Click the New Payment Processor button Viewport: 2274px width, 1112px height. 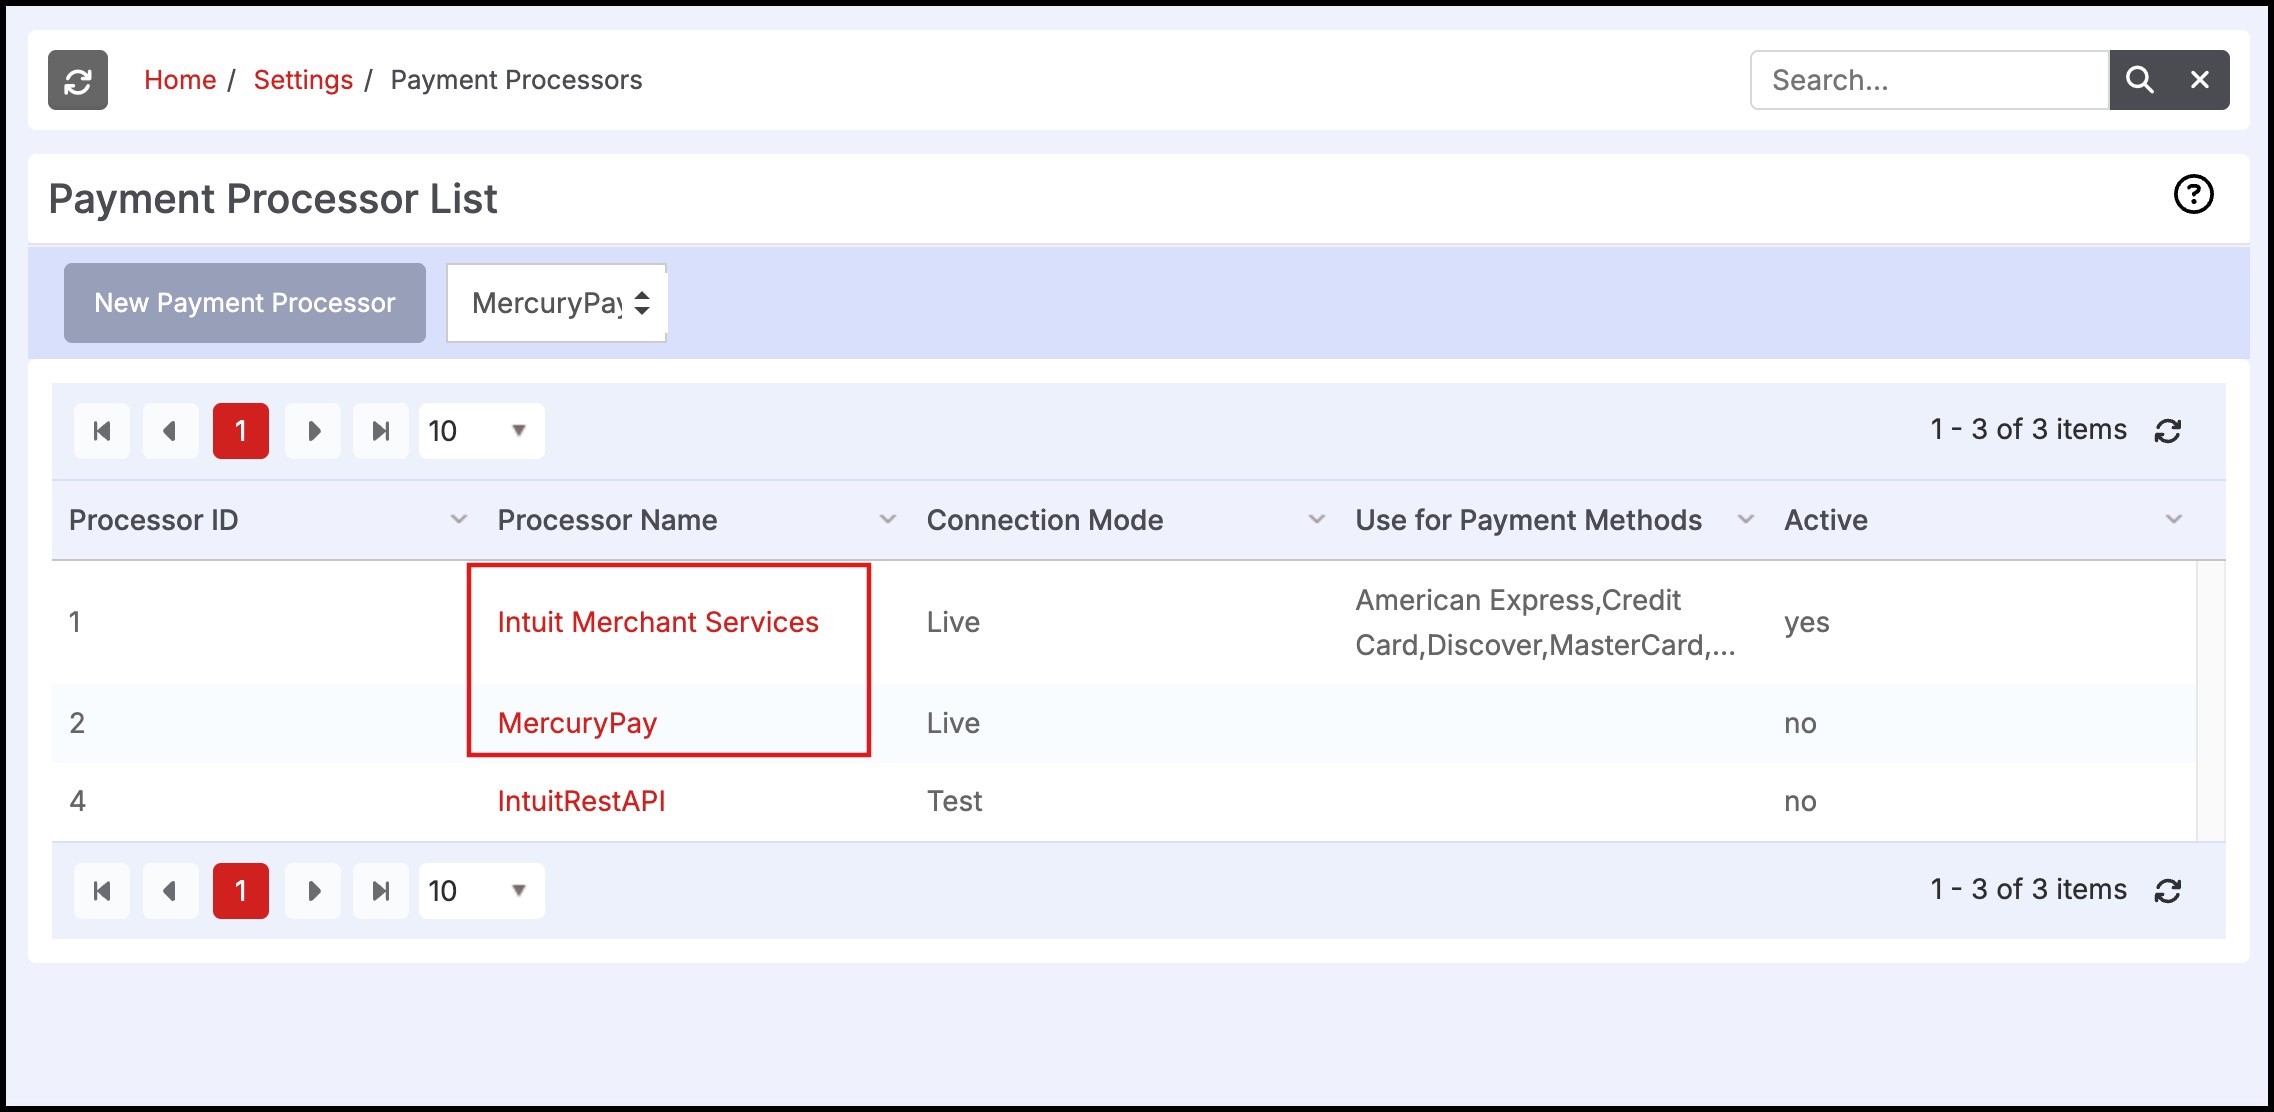click(245, 303)
